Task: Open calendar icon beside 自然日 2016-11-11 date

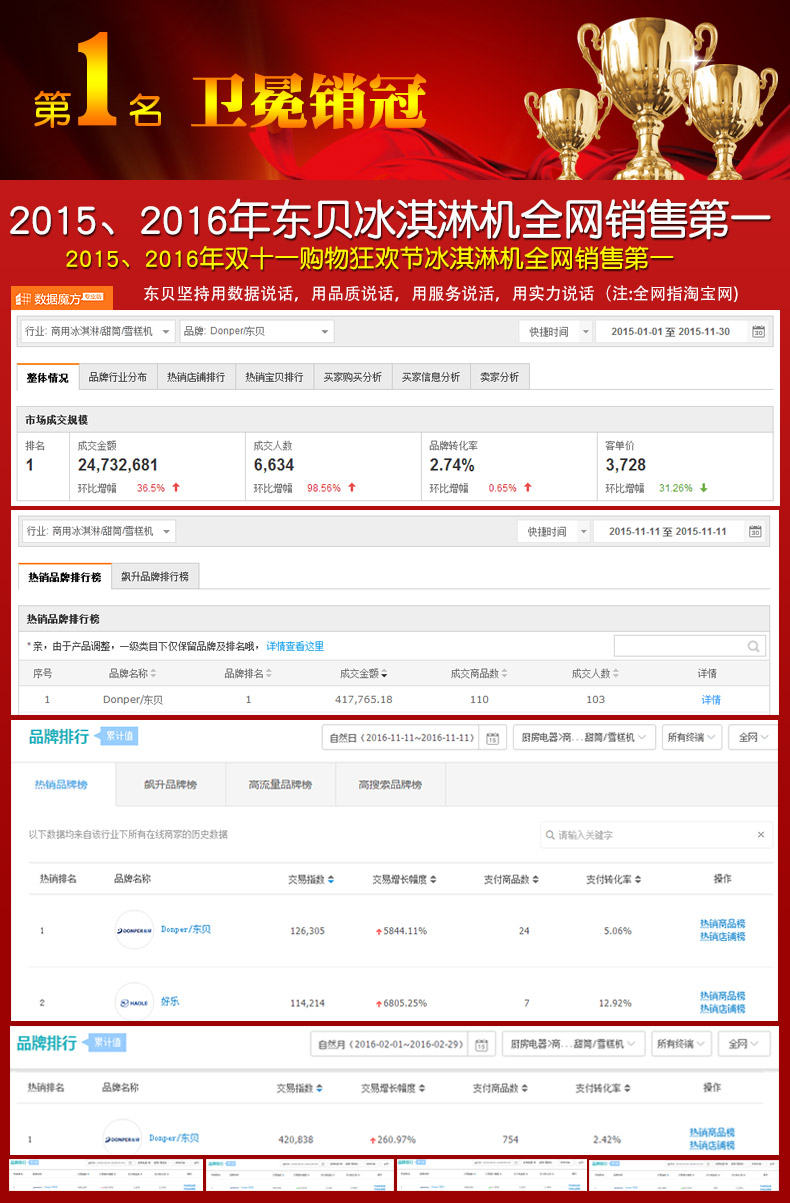Action: tap(492, 738)
